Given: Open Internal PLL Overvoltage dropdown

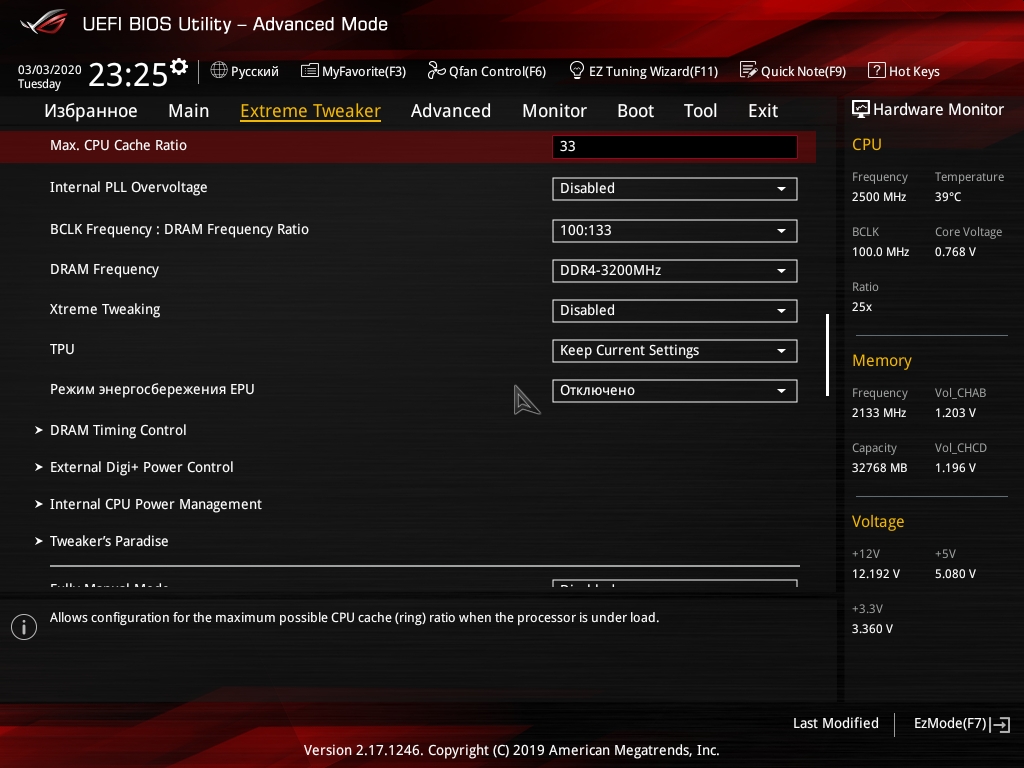Looking at the screenshot, I should point(675,189).
